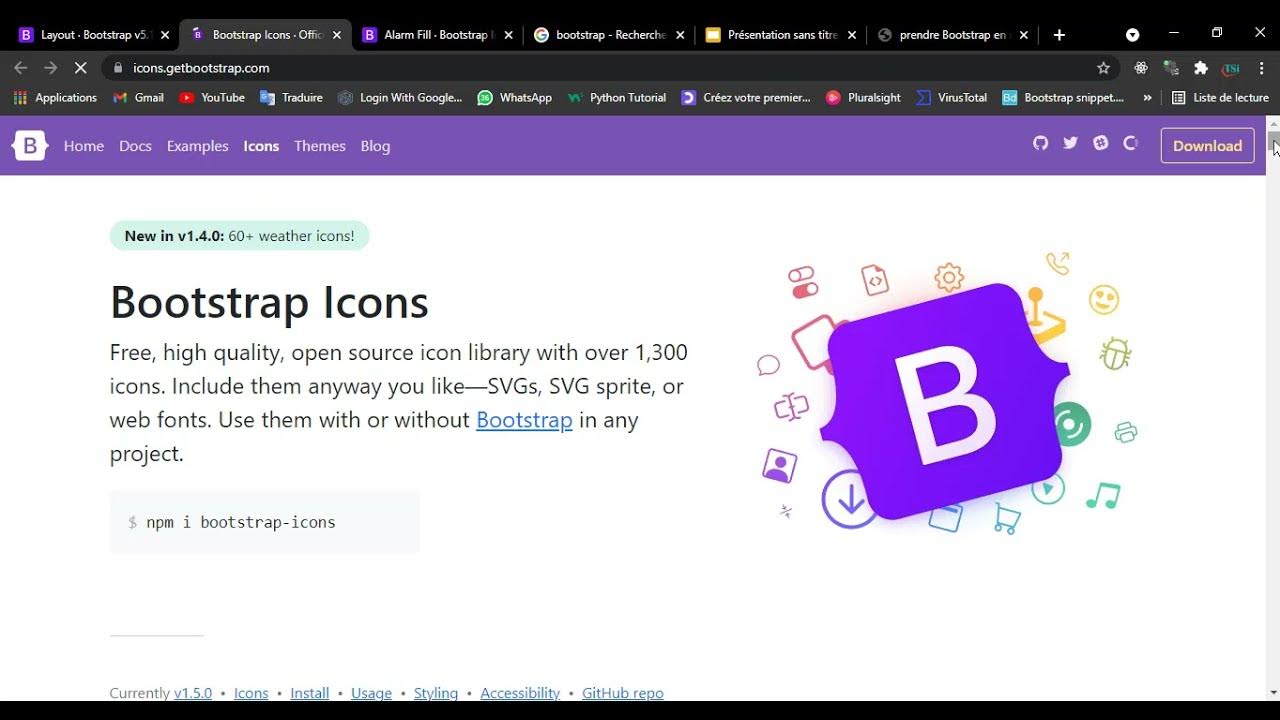
Task: Jump to the Accessibility link
Action: (520, 693)
